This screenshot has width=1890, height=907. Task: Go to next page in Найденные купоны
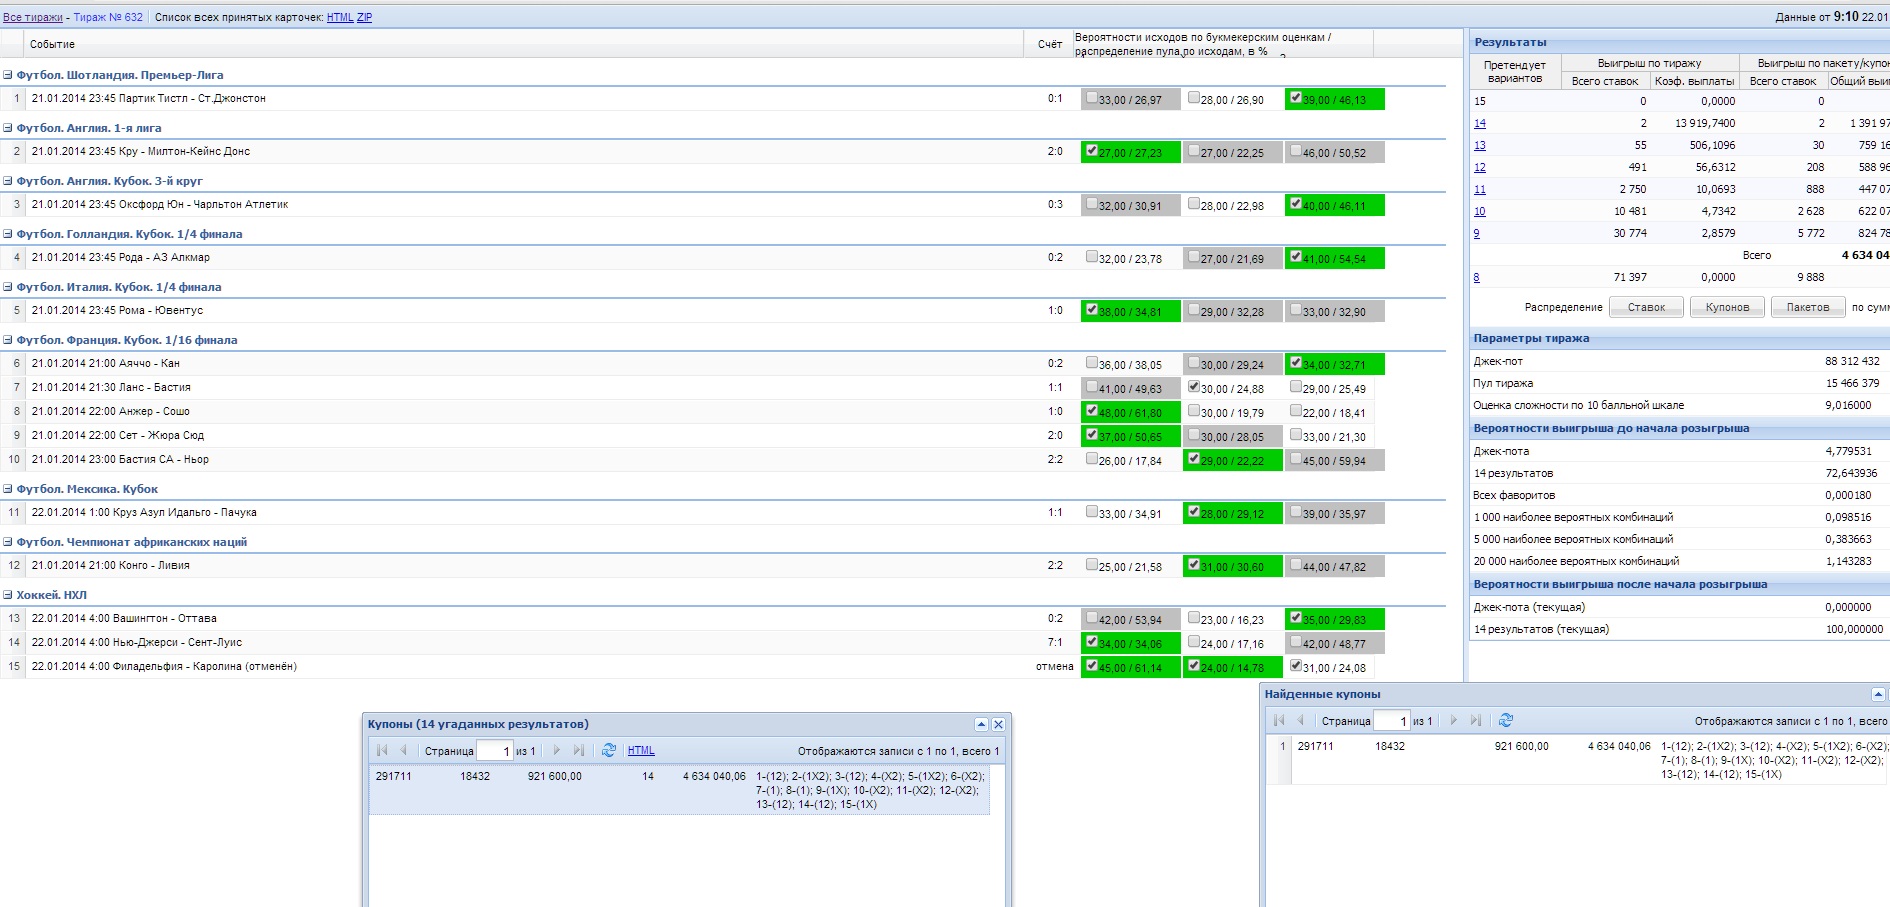(x=1454, y=720)
